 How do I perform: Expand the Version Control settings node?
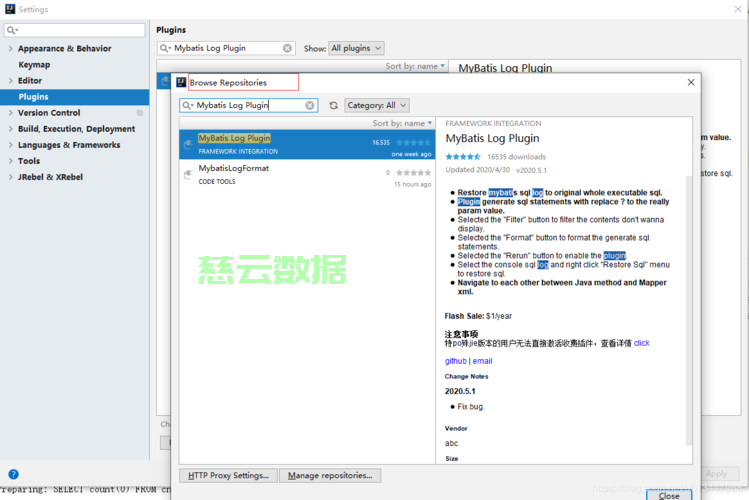point(11,113)
